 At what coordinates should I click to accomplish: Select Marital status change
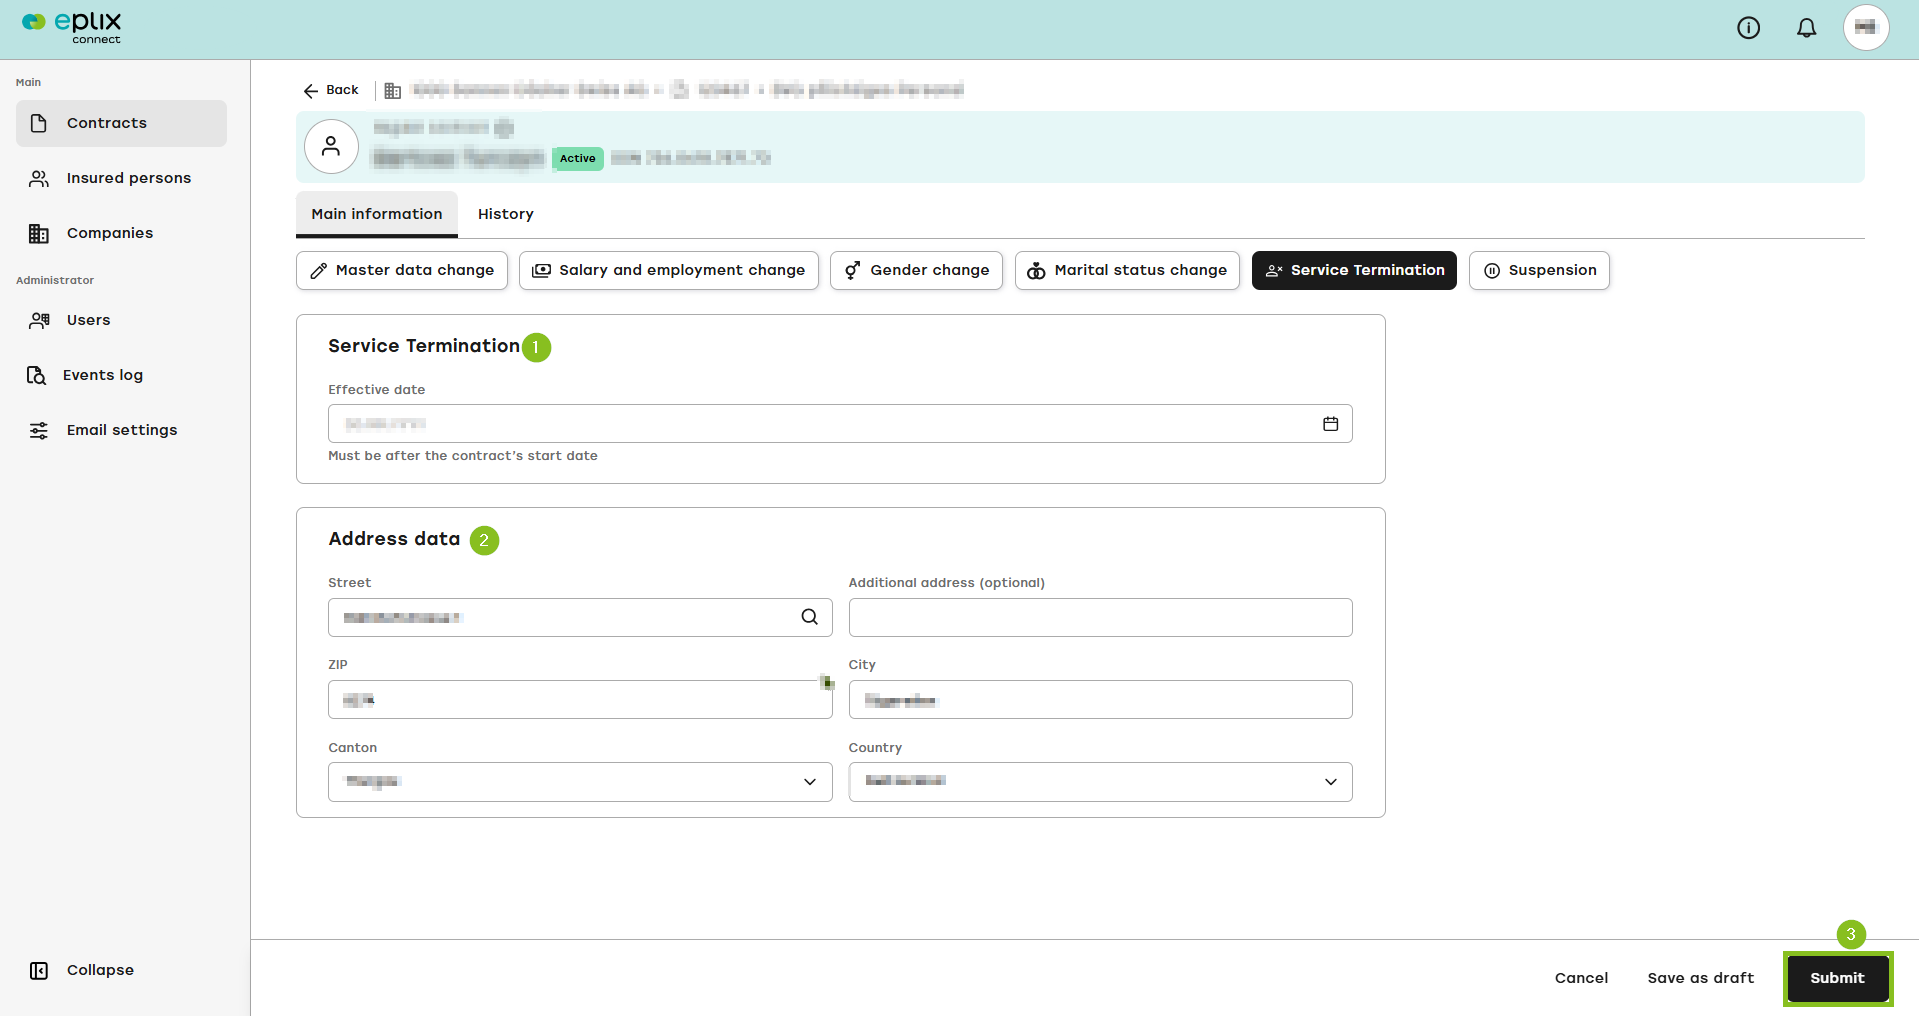point(1127,271)
